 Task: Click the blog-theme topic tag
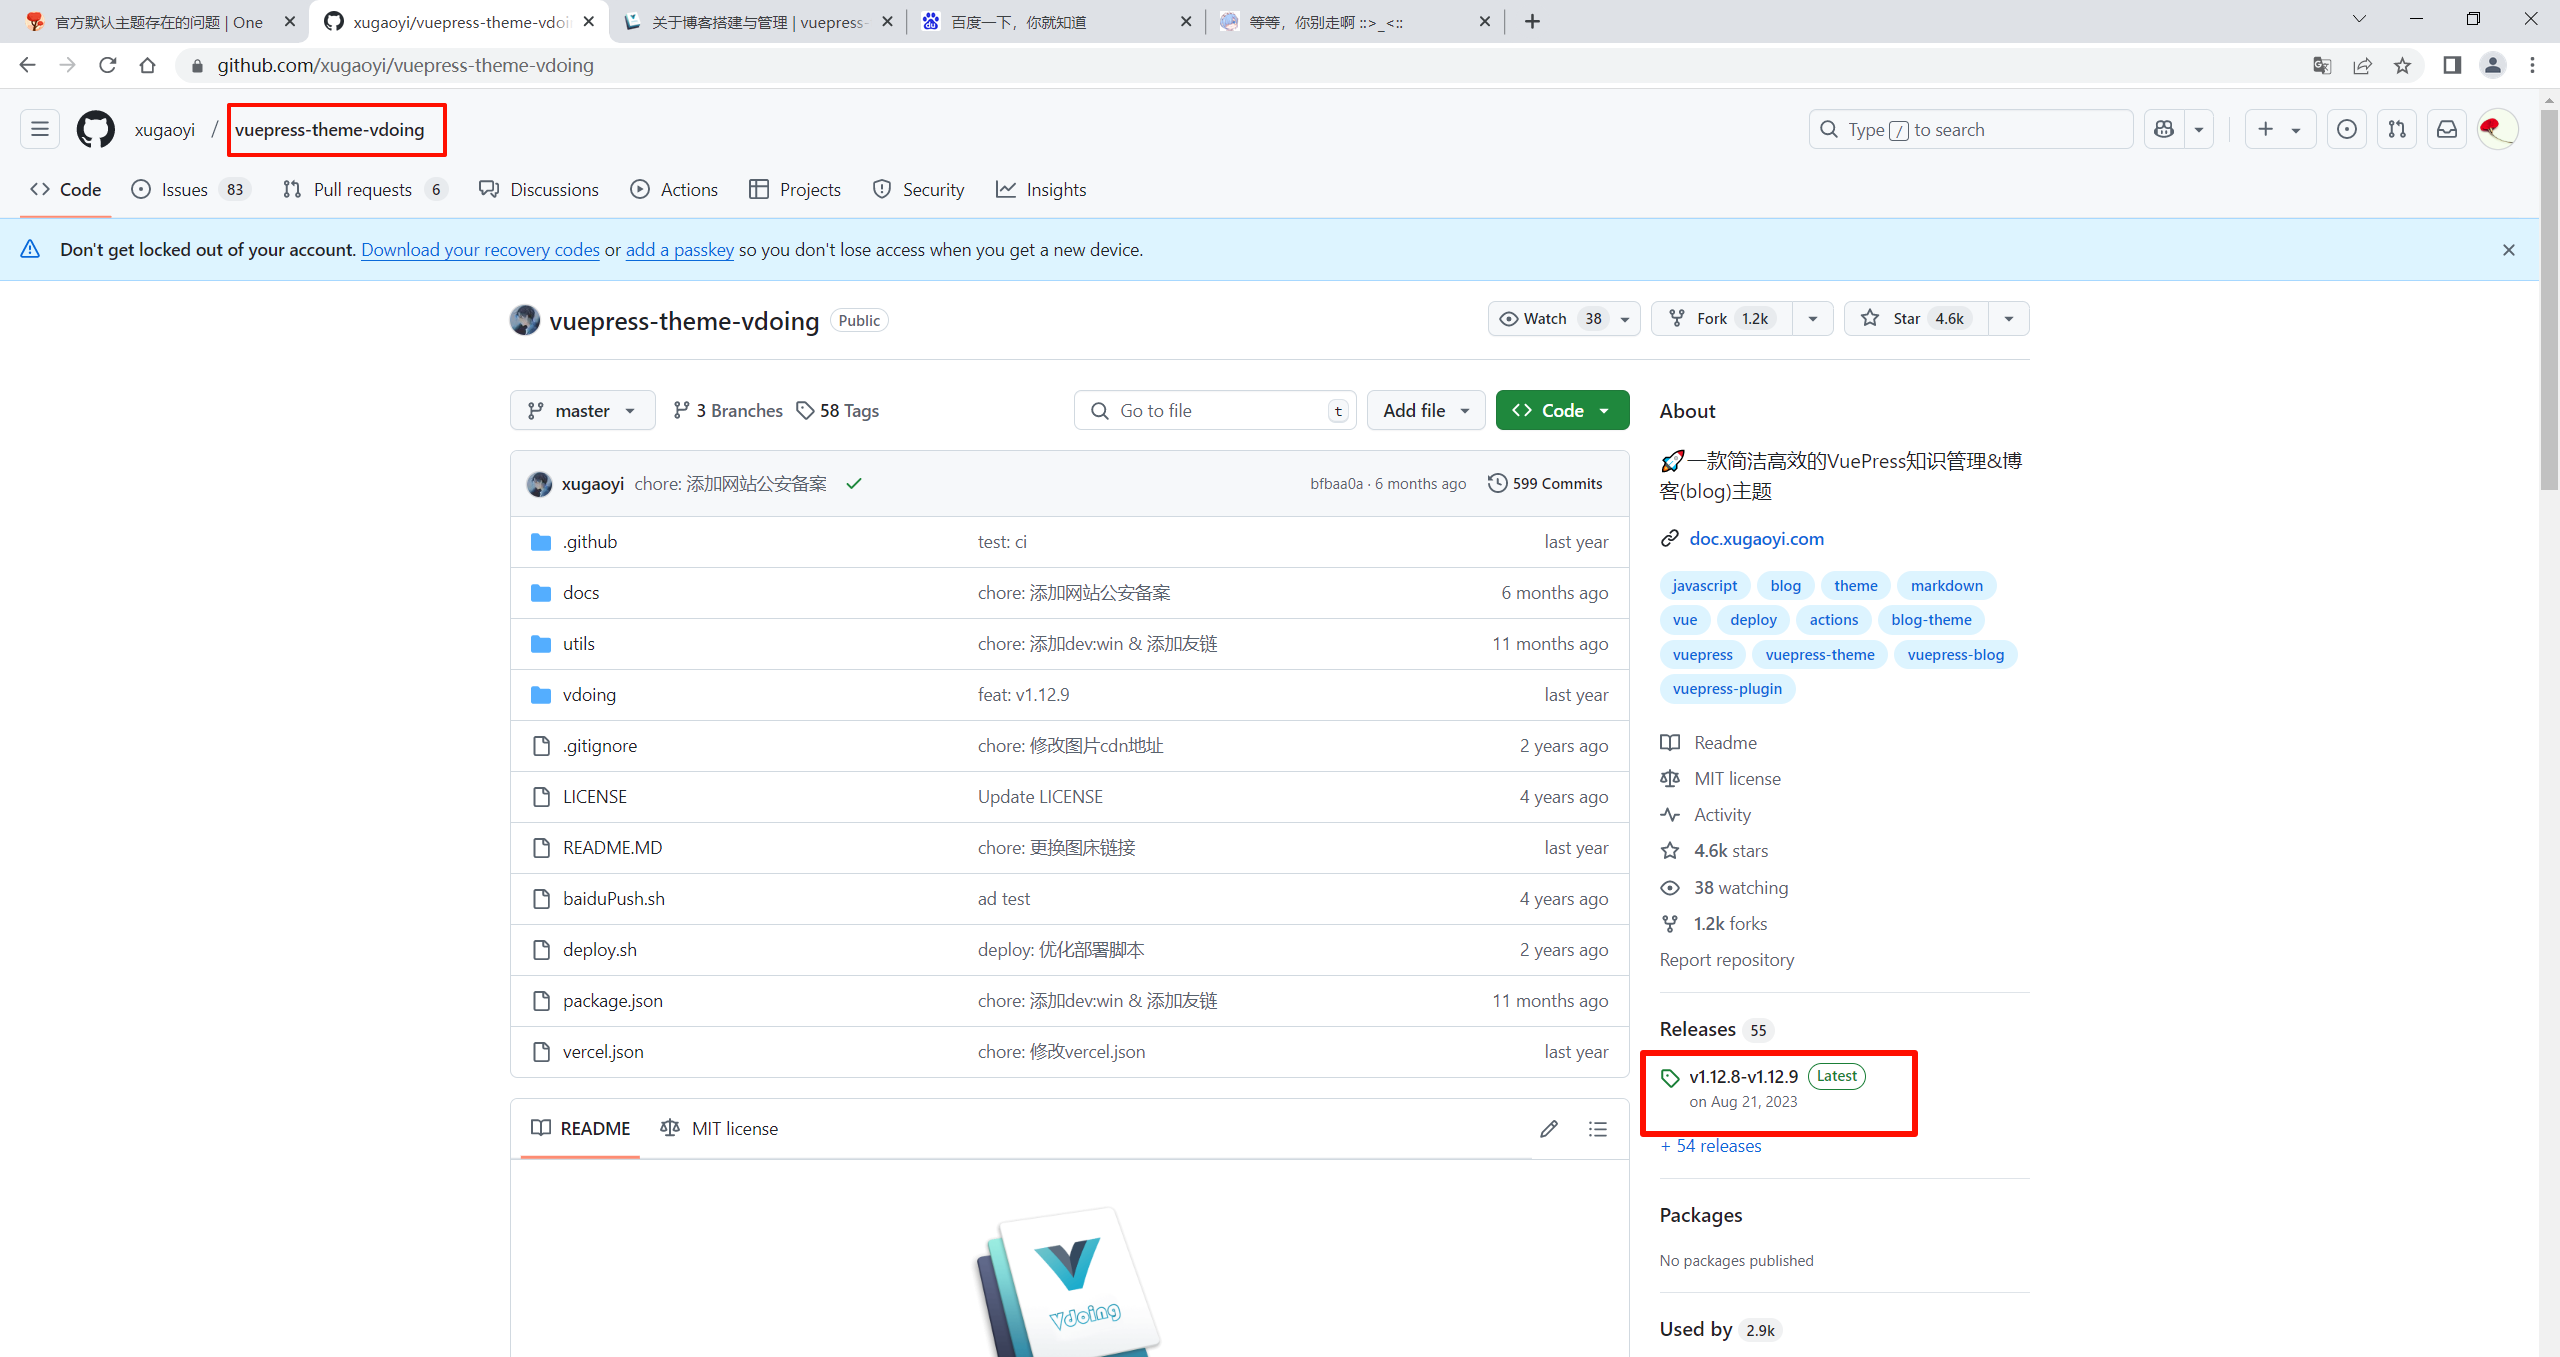coord(1931,619)
